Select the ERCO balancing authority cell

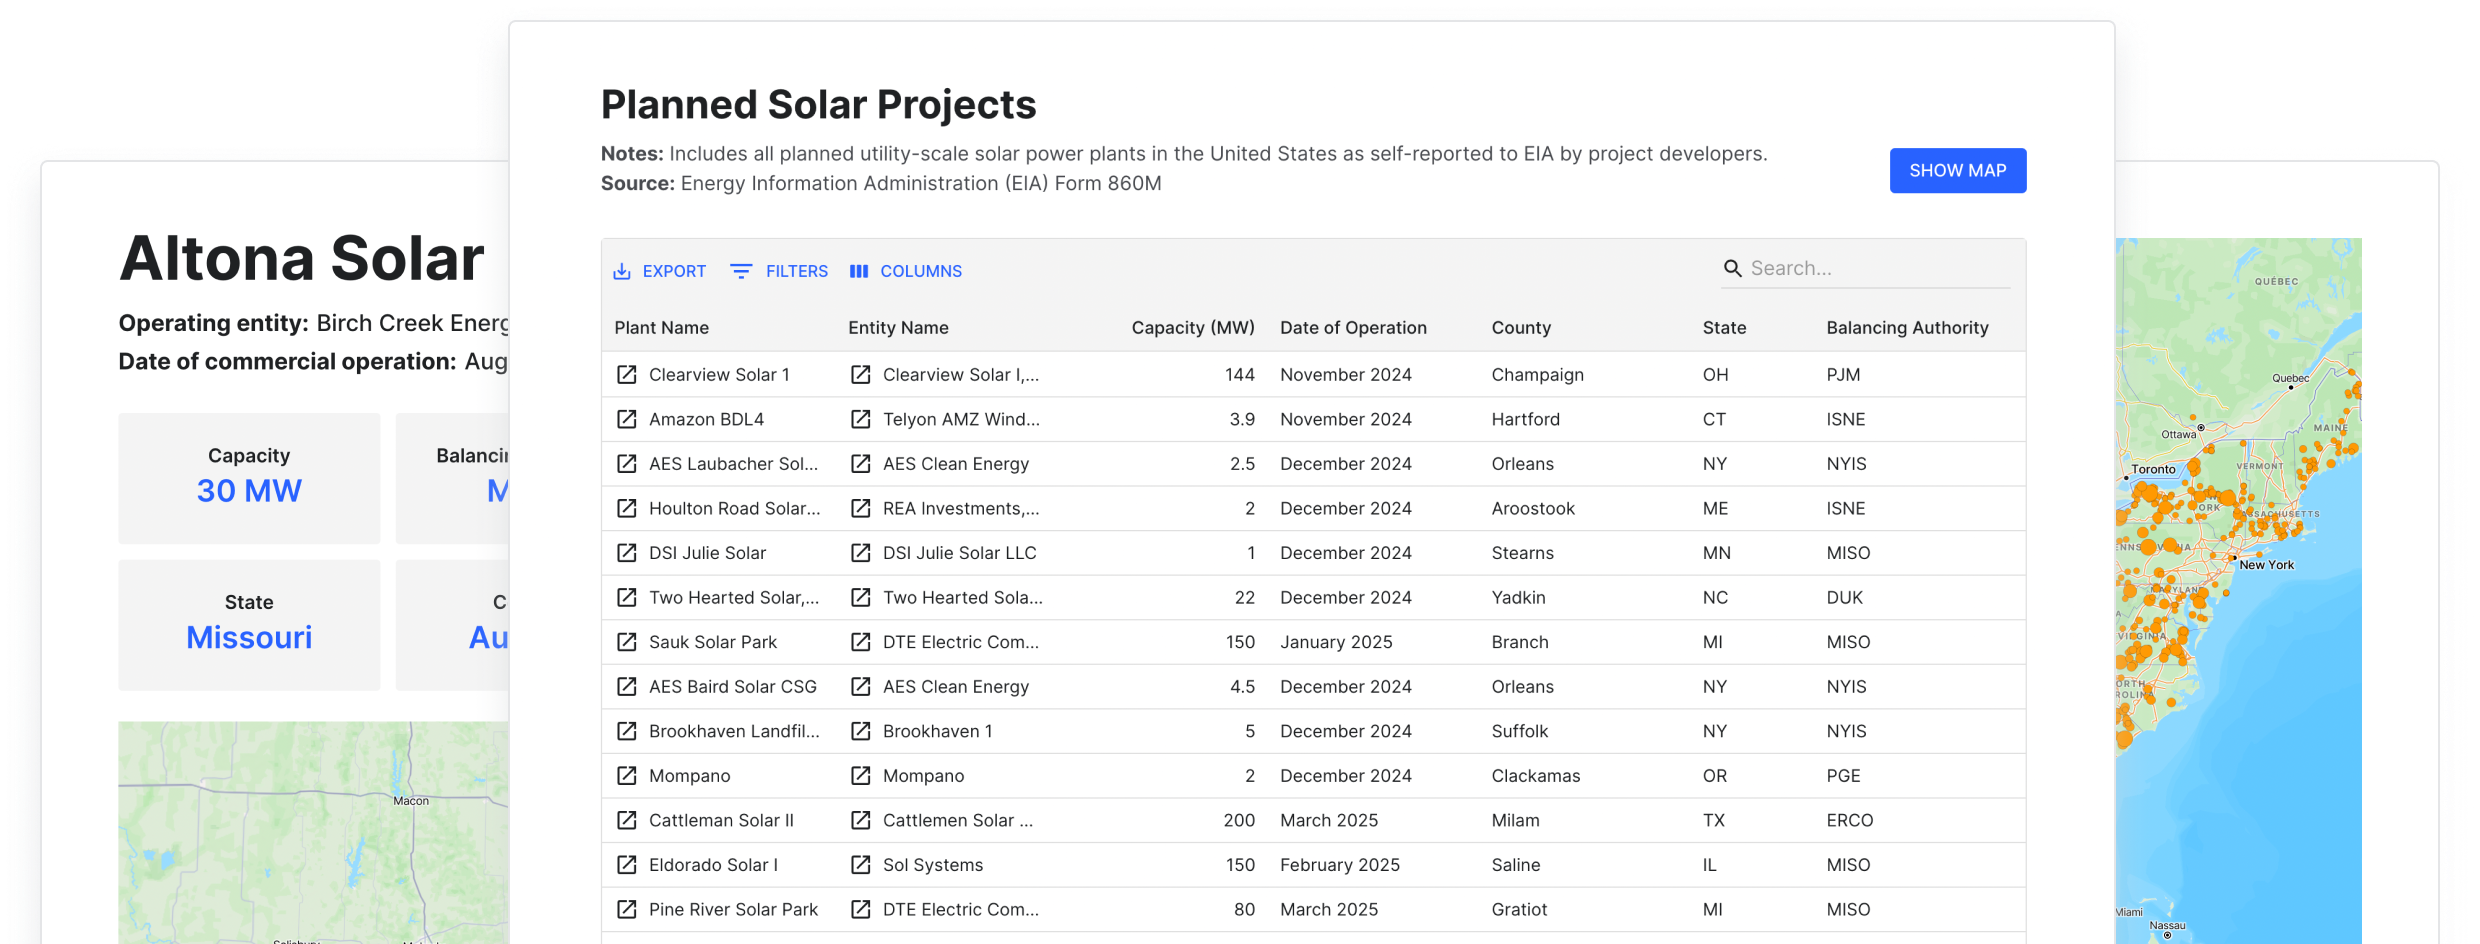[x=1849, y=820]
